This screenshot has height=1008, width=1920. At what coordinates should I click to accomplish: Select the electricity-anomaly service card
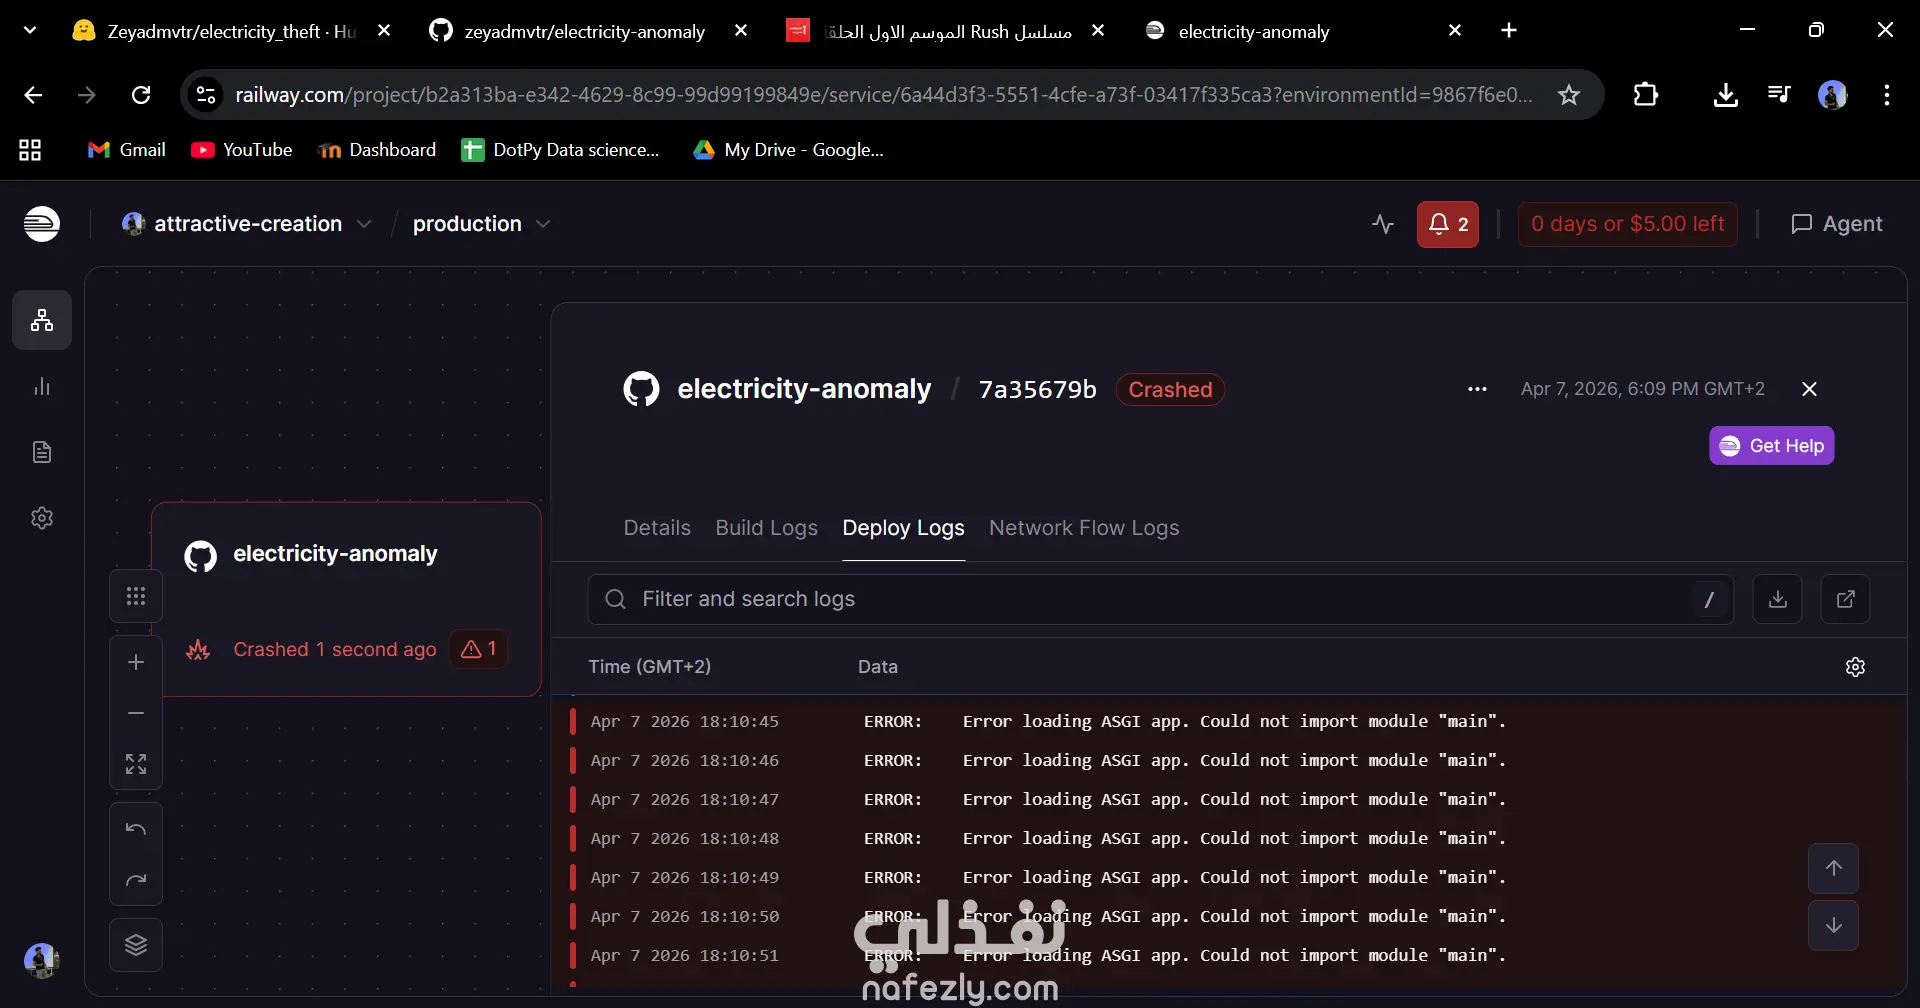point(346,599)
